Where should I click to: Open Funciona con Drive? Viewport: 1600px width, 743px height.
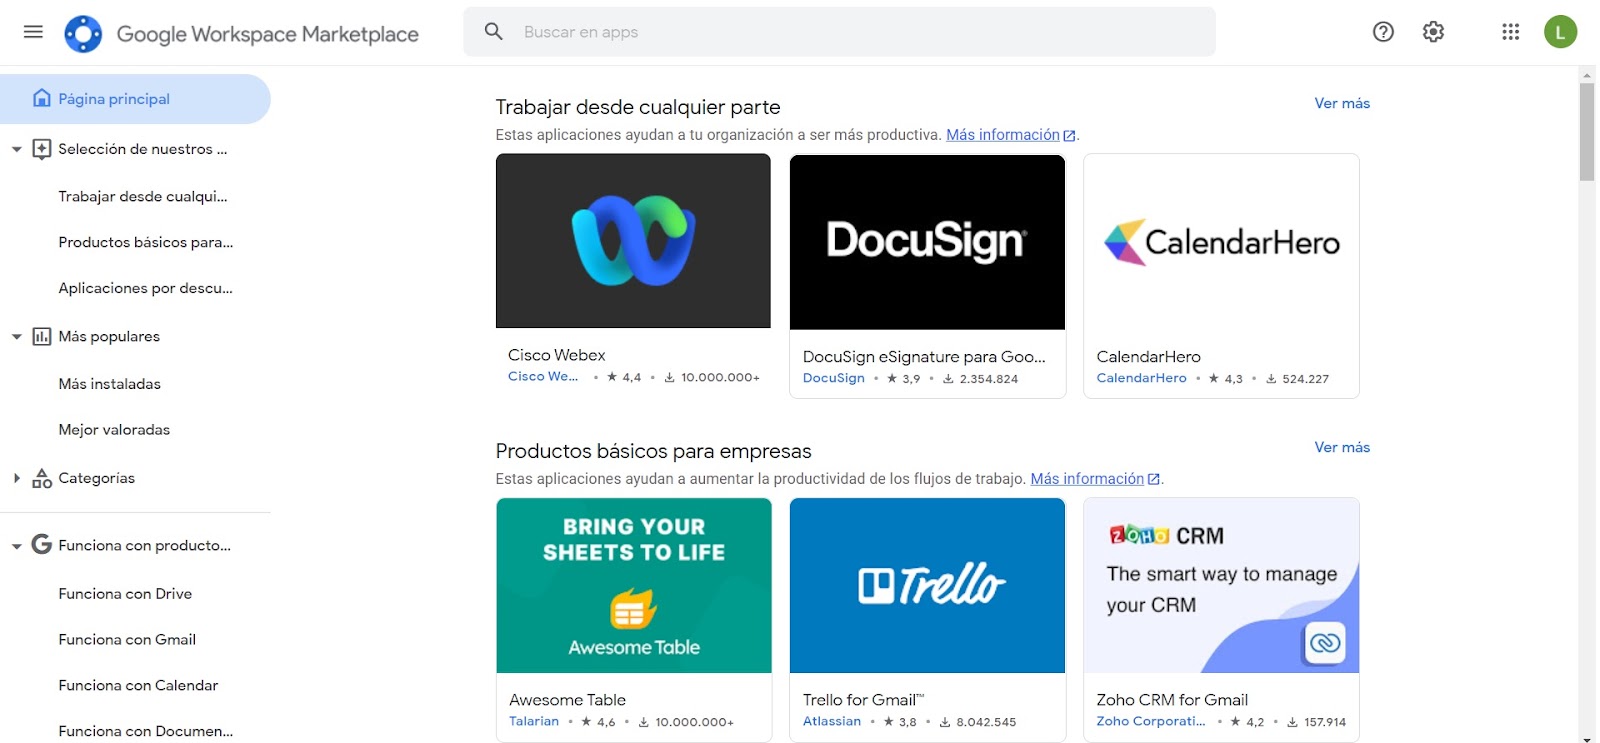point(125,594)
